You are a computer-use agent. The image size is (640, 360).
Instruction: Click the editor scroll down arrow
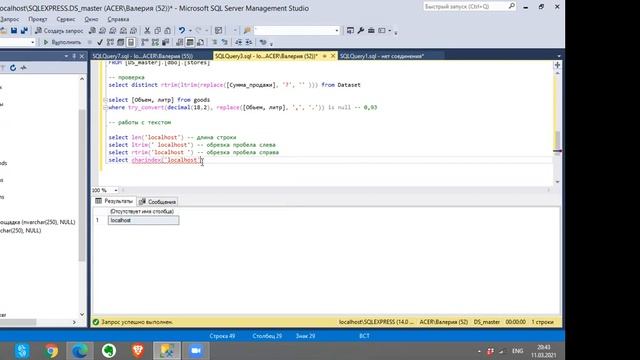557,182
